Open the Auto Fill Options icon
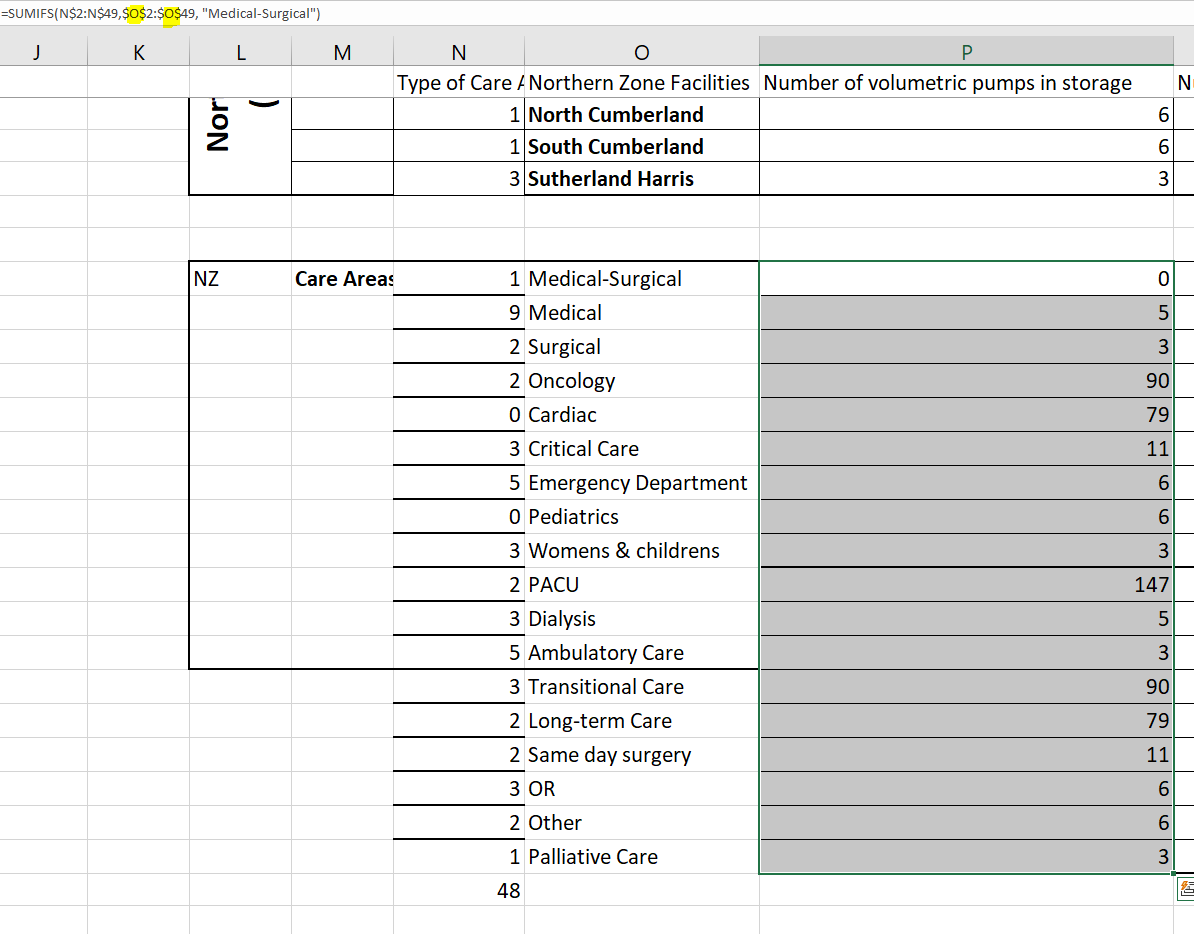This screenshot has height=934, width=1194. tap(1186, 888)
